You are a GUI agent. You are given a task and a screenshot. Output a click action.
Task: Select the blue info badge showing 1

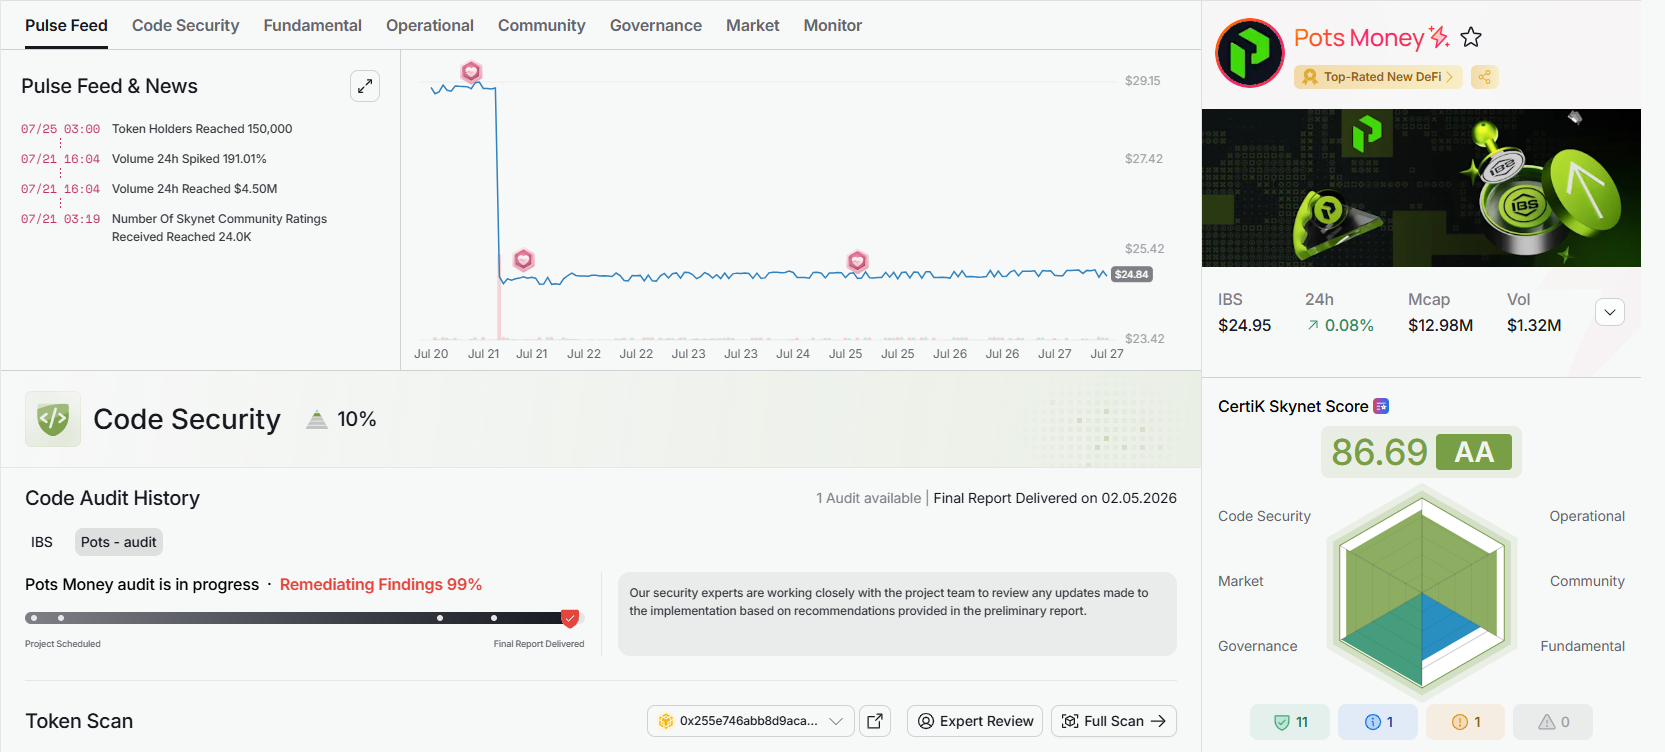[x=1378, y=722]
